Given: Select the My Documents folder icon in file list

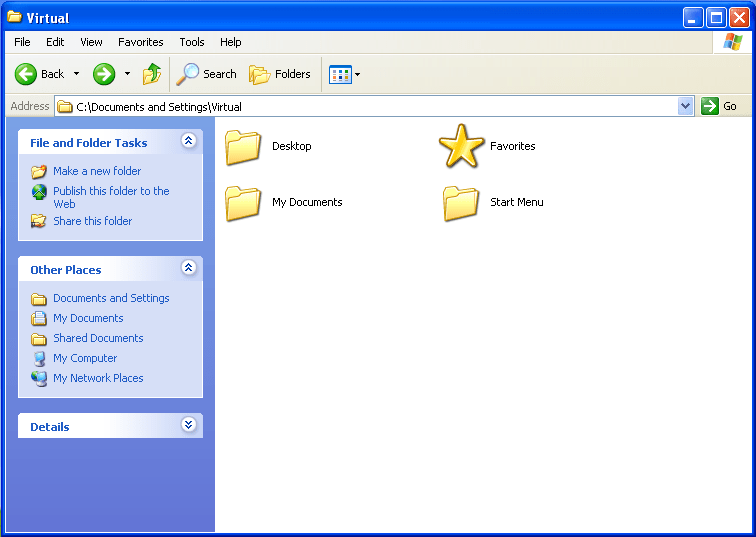Looking at the screenshot, I should (x=243, y=203).
